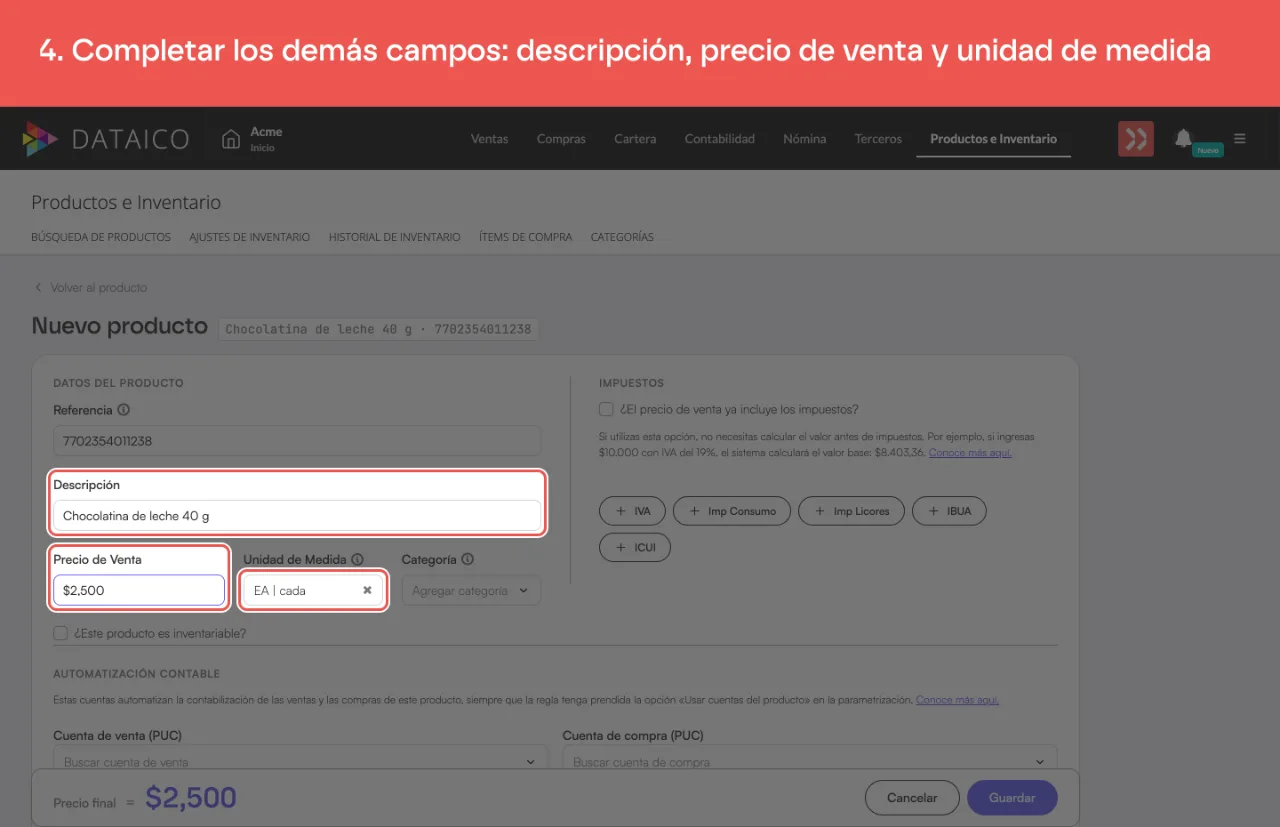The height and width of the screenshot is (827, 1280).
Task: Click the Precio de Venta field
Action: point(139,590)
